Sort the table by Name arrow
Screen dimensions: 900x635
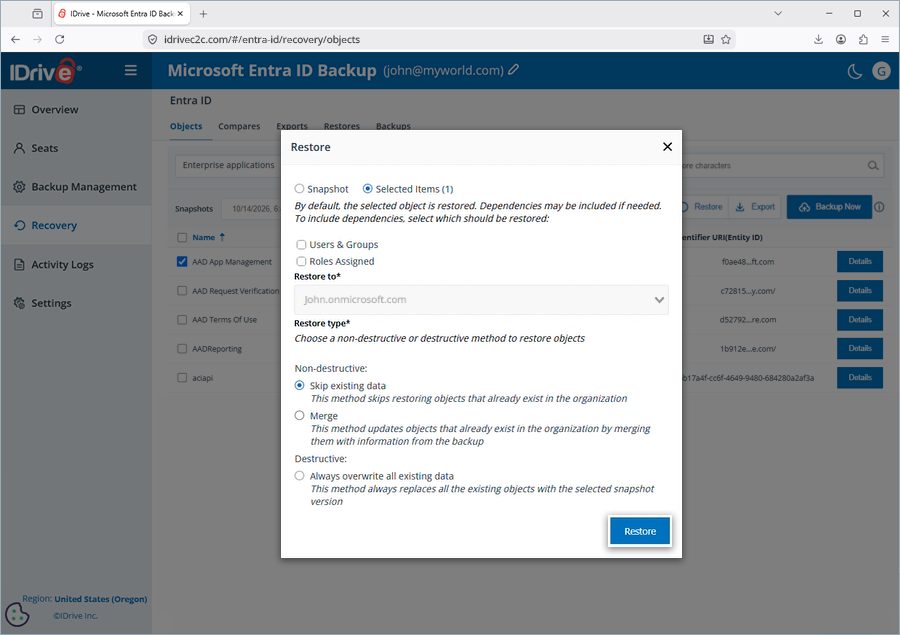(x=222, y=237)
